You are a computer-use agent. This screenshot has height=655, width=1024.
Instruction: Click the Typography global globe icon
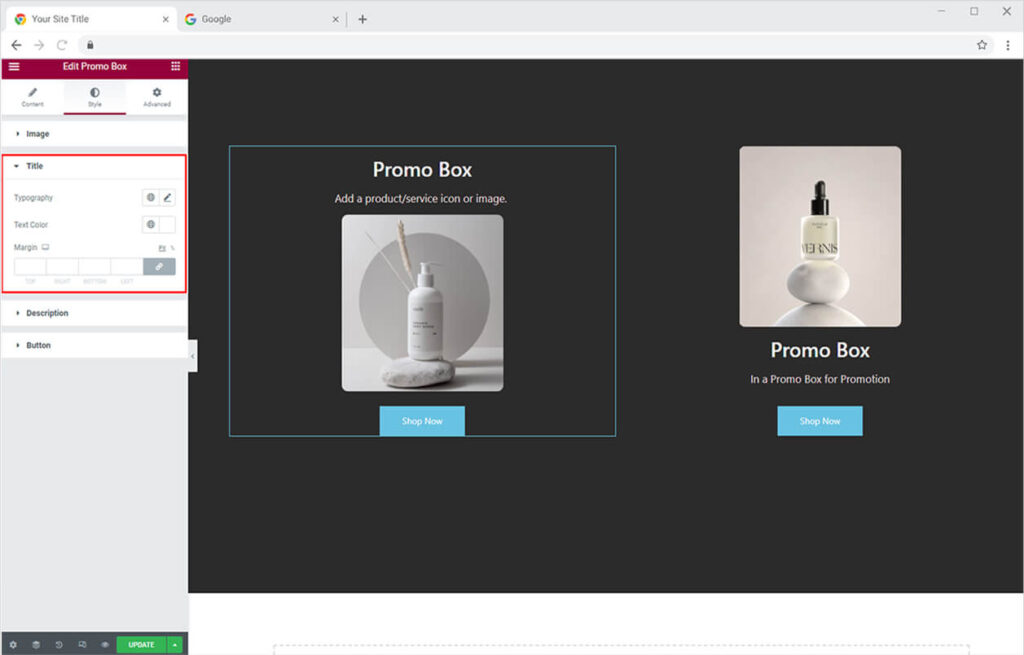pyautogui.click(x=150, y=198)
